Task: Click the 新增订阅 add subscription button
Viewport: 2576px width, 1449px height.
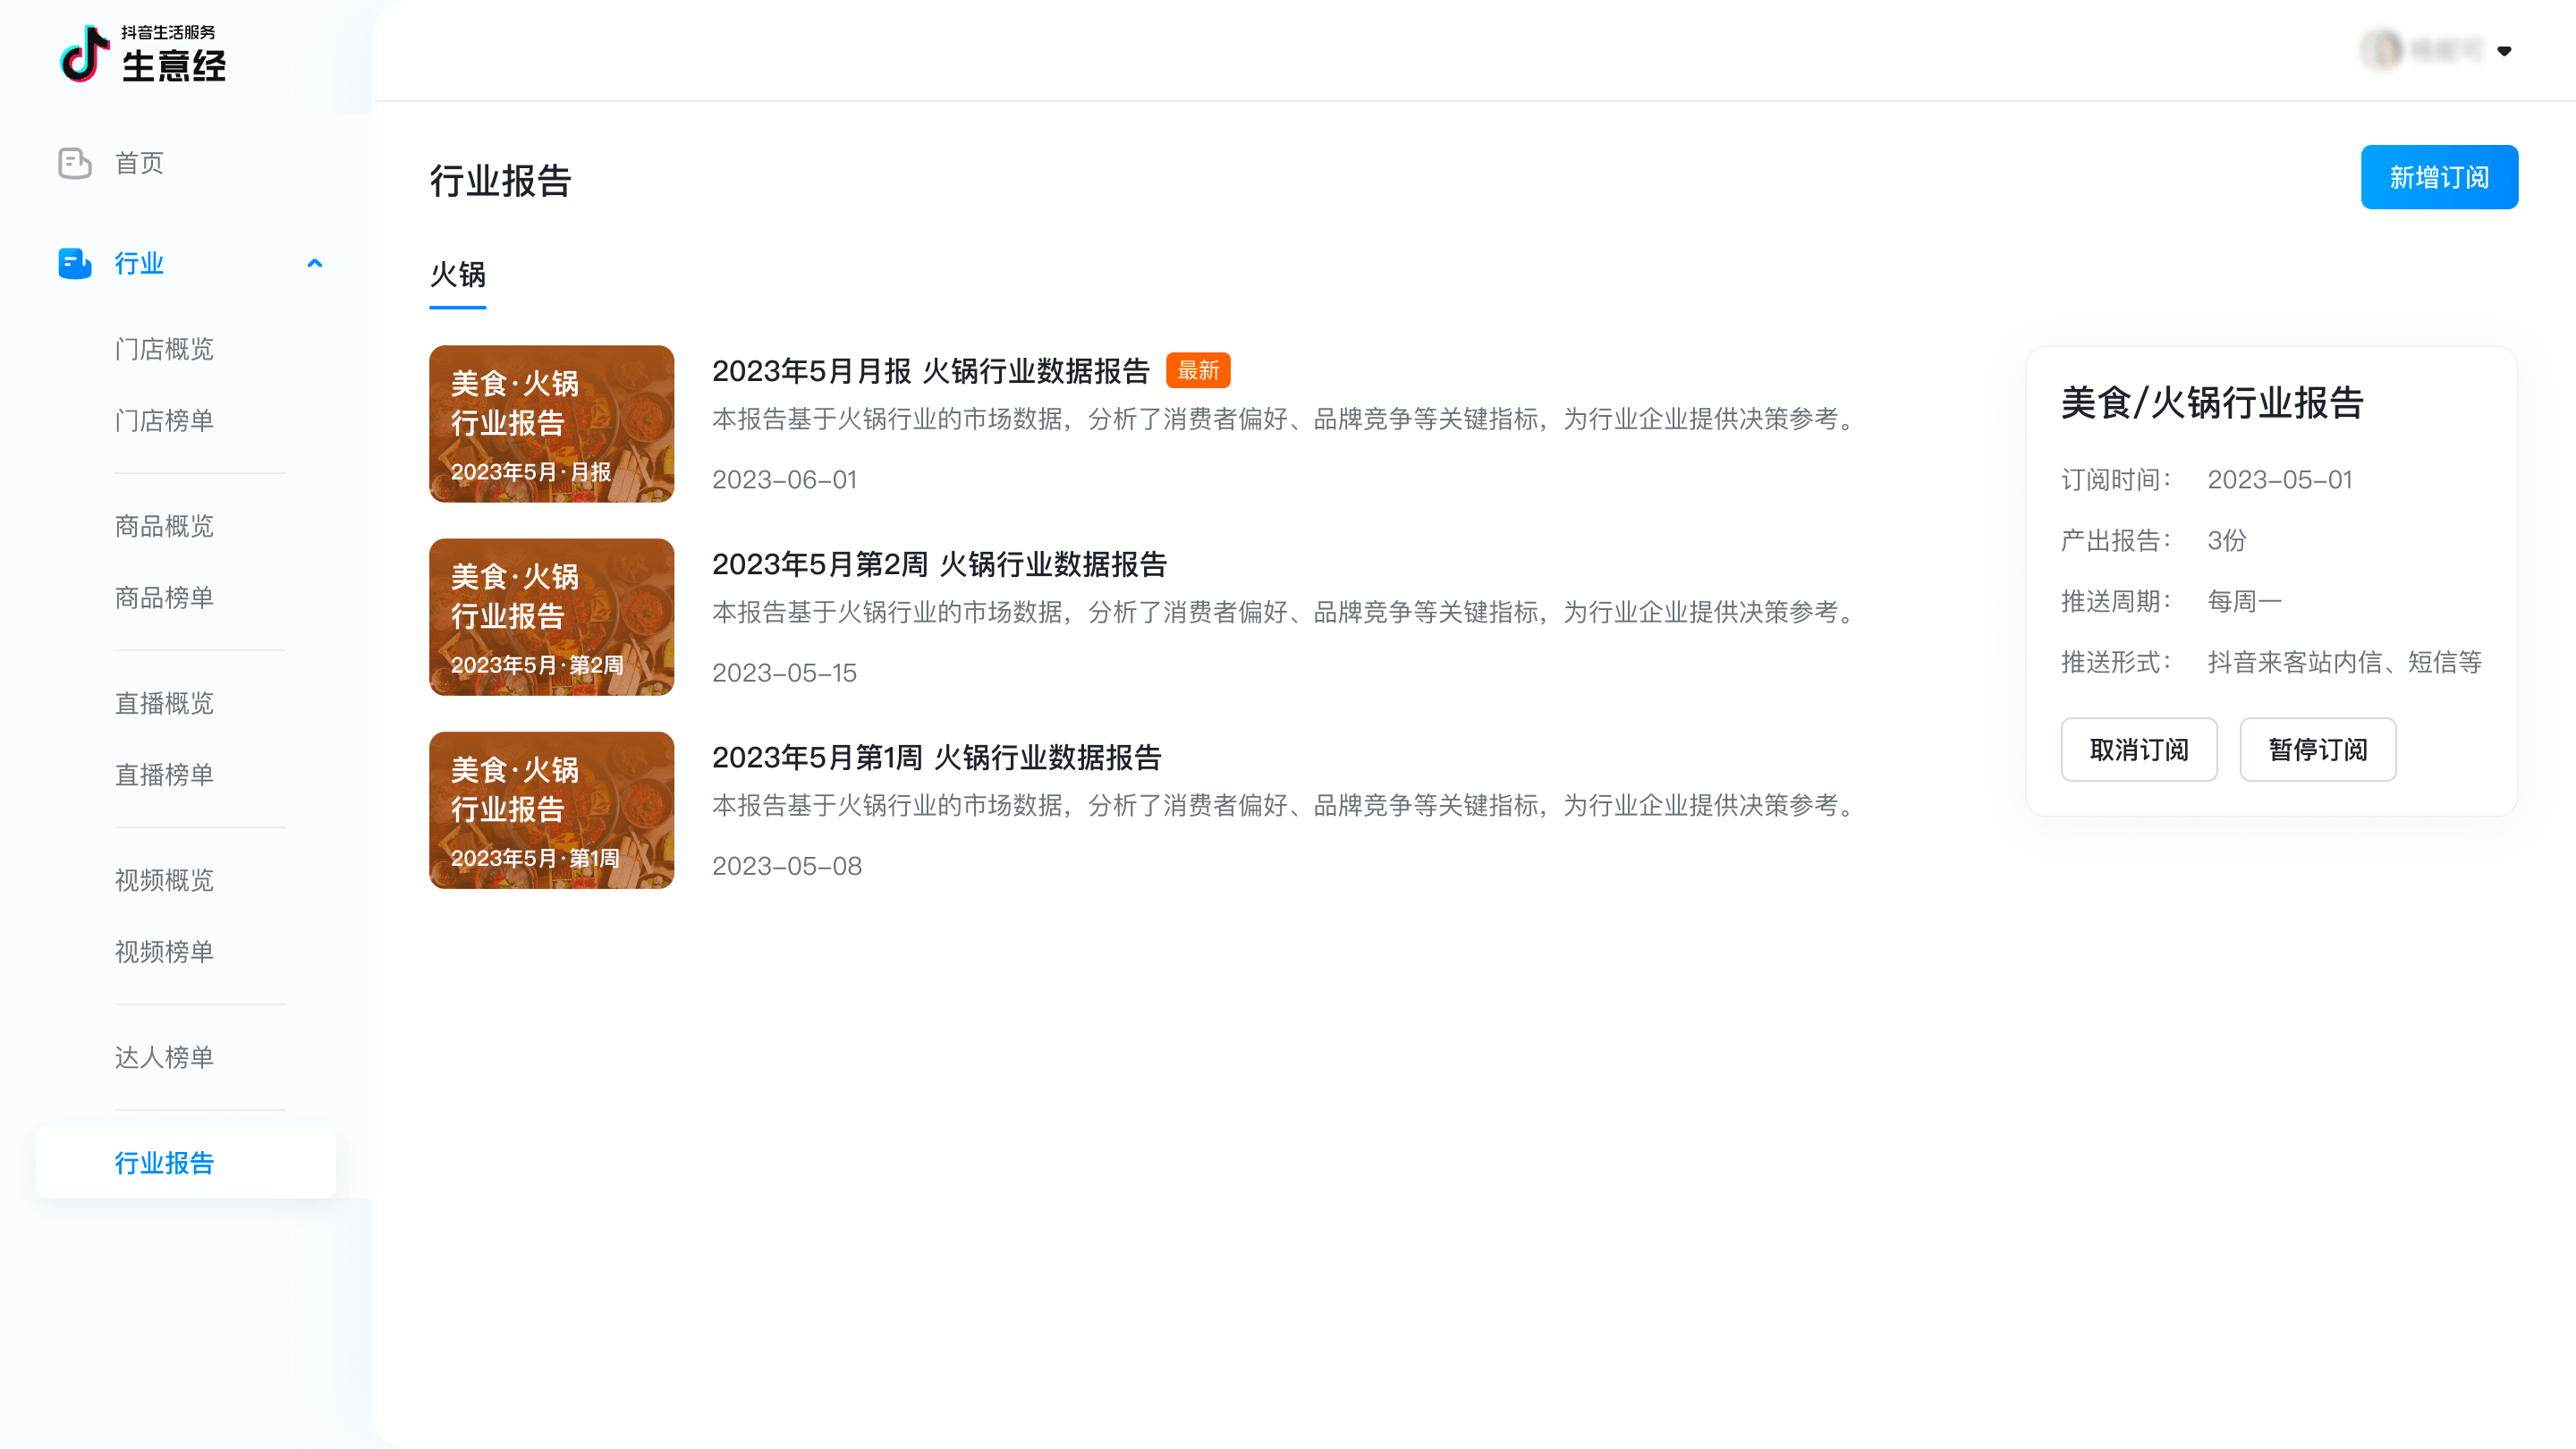Action: click(x=2440, y=177)
